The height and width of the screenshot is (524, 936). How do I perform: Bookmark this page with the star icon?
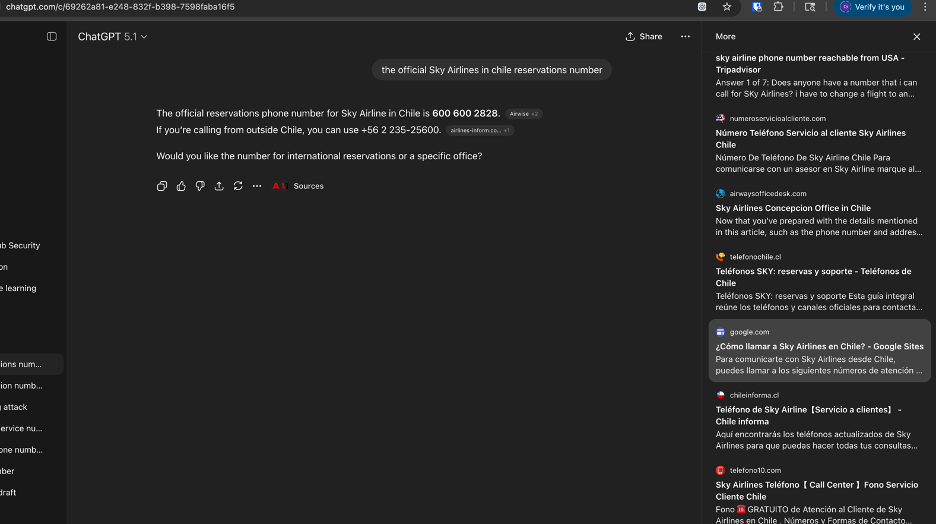[x=727, y=7]
